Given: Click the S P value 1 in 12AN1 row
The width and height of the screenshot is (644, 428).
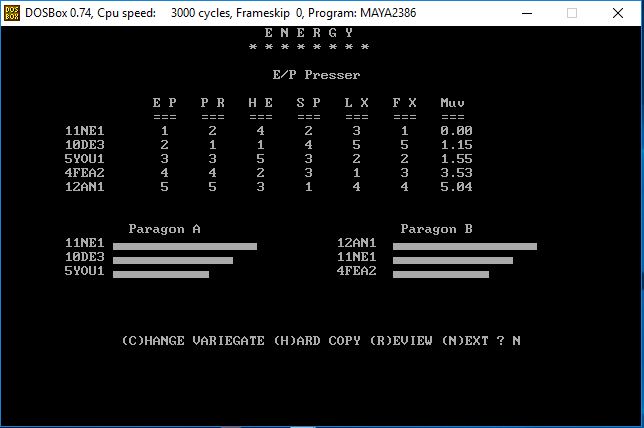Looking at the screenshot, I should point(308,187).
